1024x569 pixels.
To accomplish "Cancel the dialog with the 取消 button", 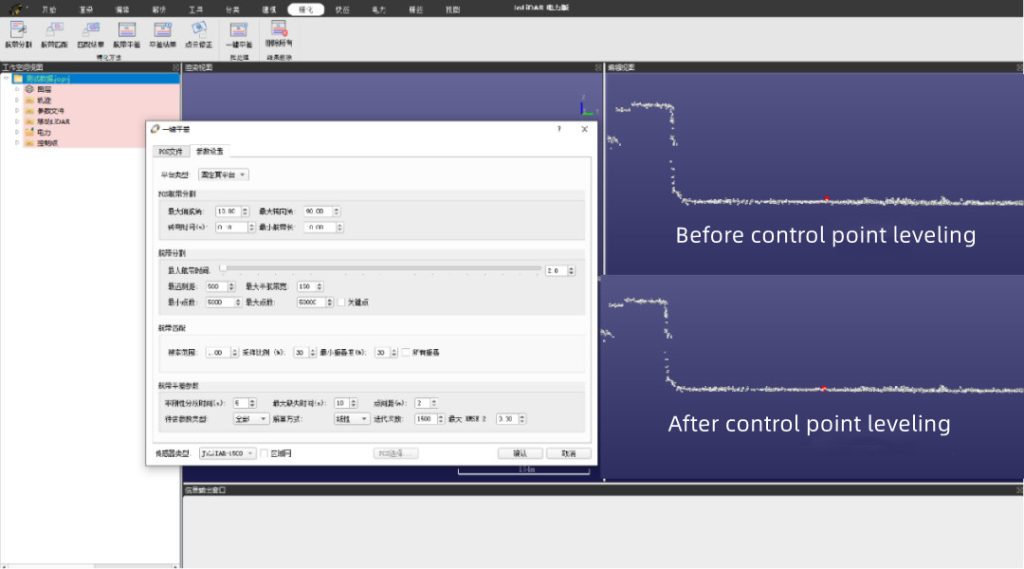I will [x=569, y=453].
